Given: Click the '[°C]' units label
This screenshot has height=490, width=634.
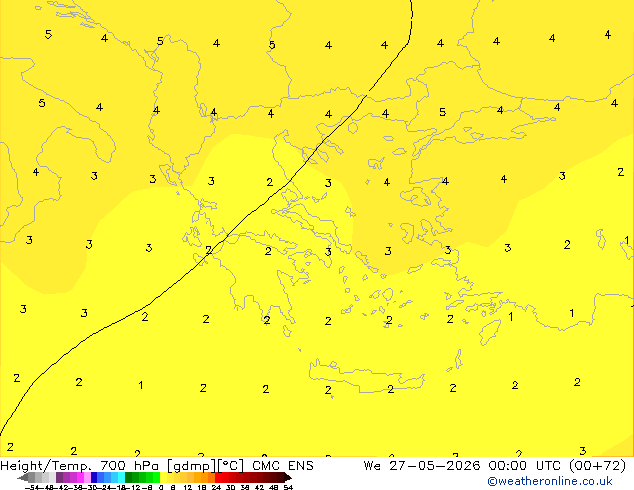Looking at the screenshot, I should click(x=231, y=466).
